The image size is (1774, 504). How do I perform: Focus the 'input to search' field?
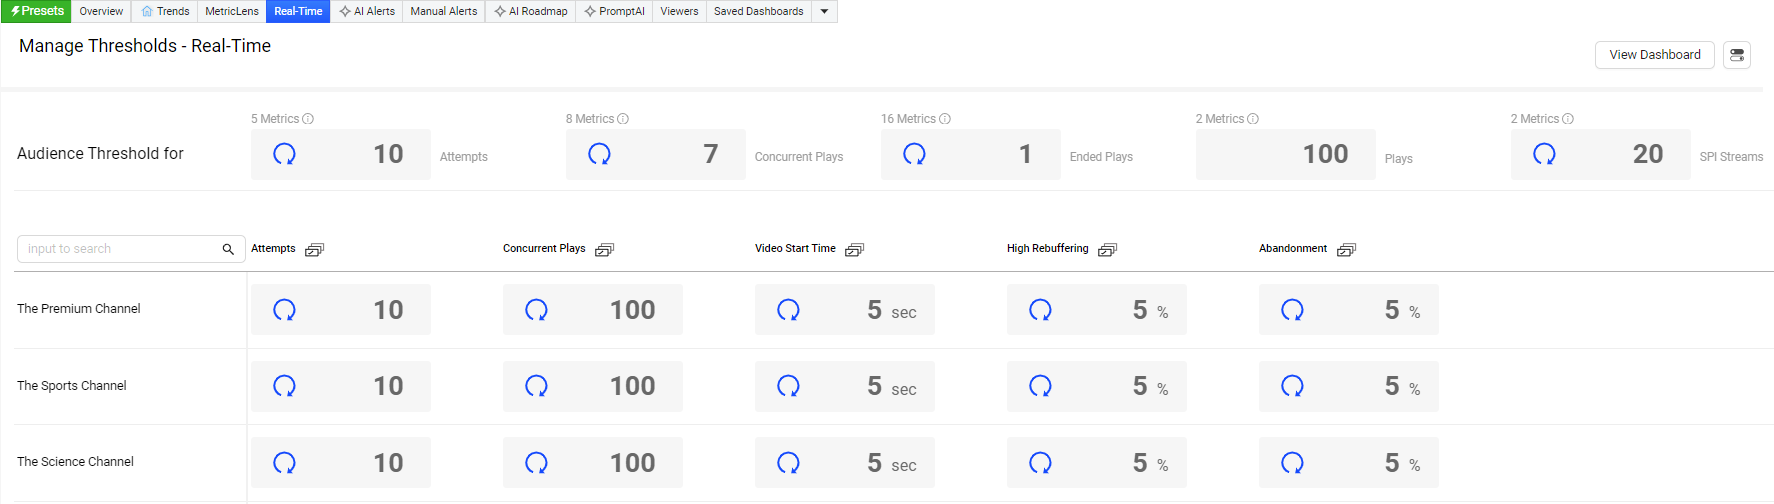118,249
